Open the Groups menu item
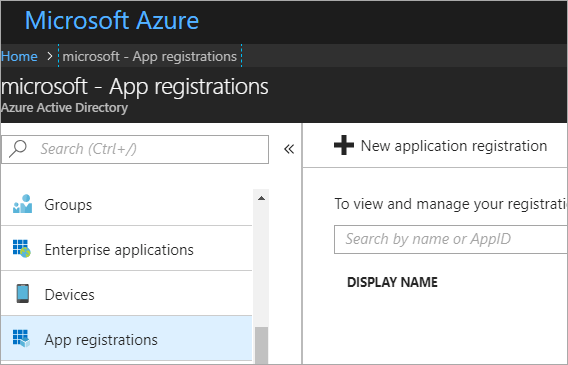This screenshot has width=568, height=365. point(126,204)
